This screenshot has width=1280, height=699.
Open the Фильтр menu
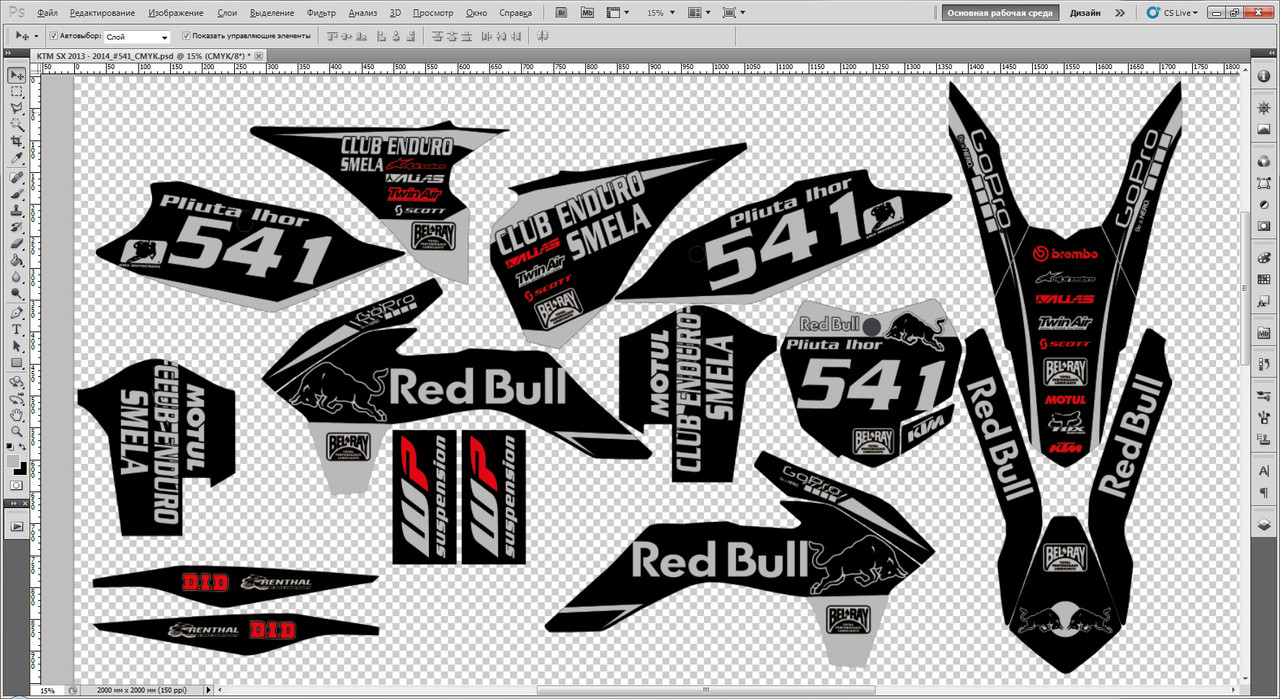coord(321,13)
